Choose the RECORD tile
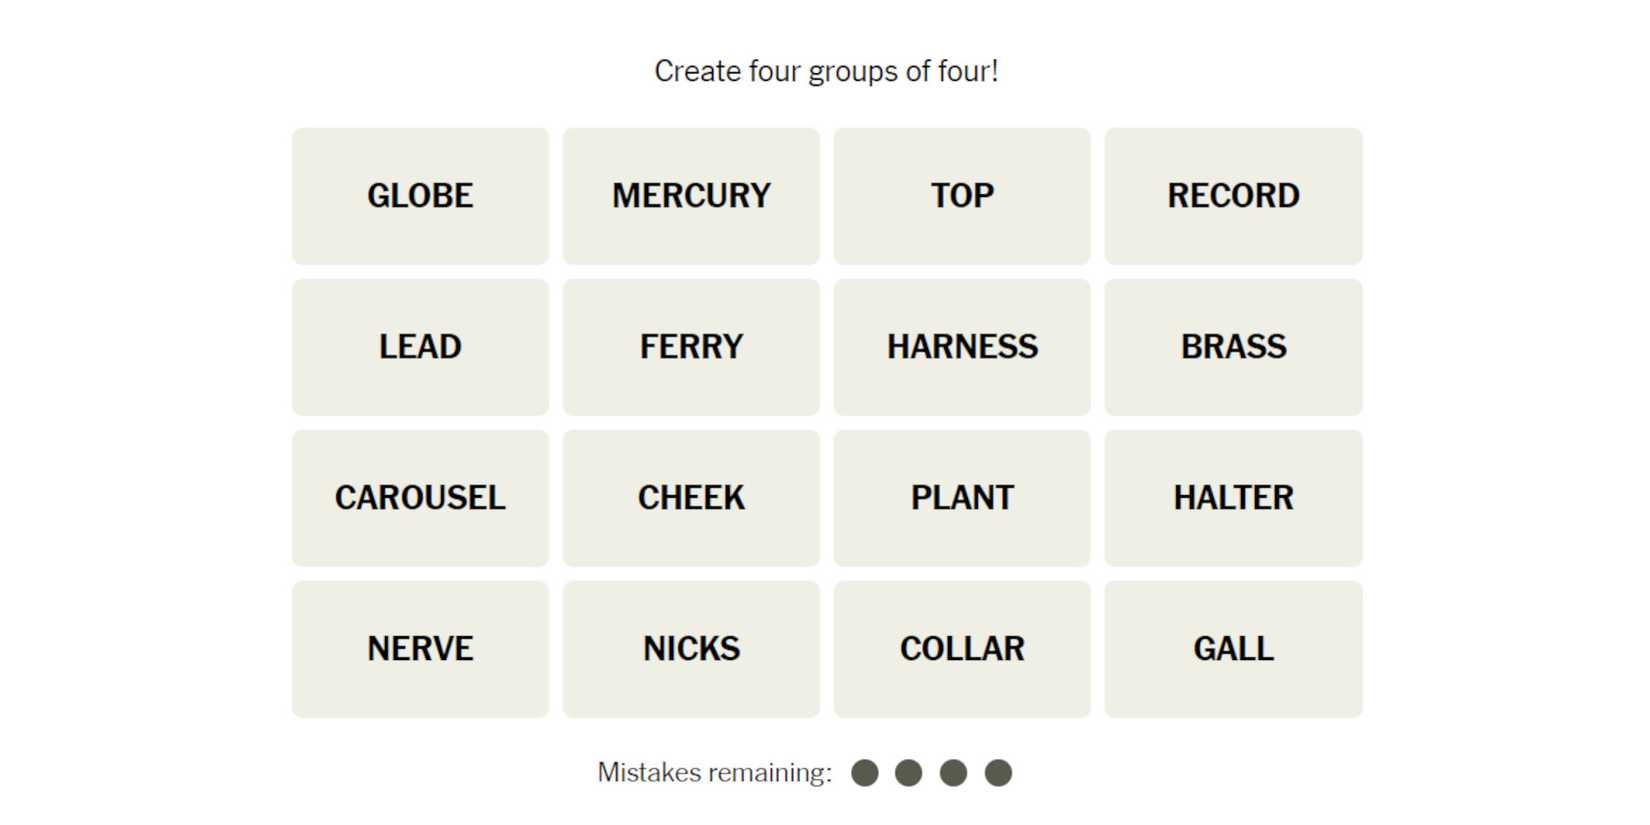 1233,196
